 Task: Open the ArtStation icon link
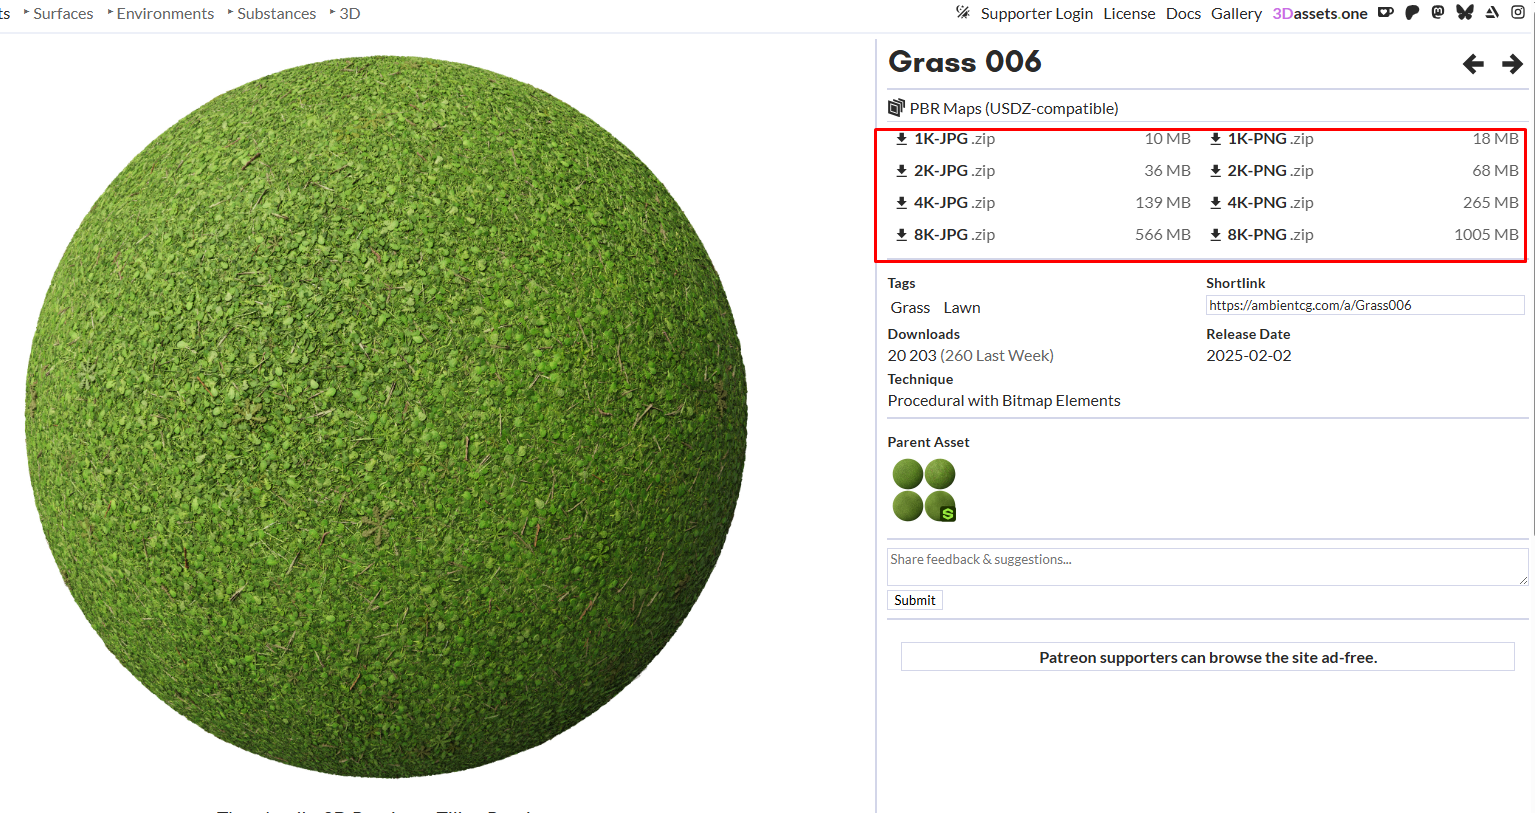[x=1492, y=13]
